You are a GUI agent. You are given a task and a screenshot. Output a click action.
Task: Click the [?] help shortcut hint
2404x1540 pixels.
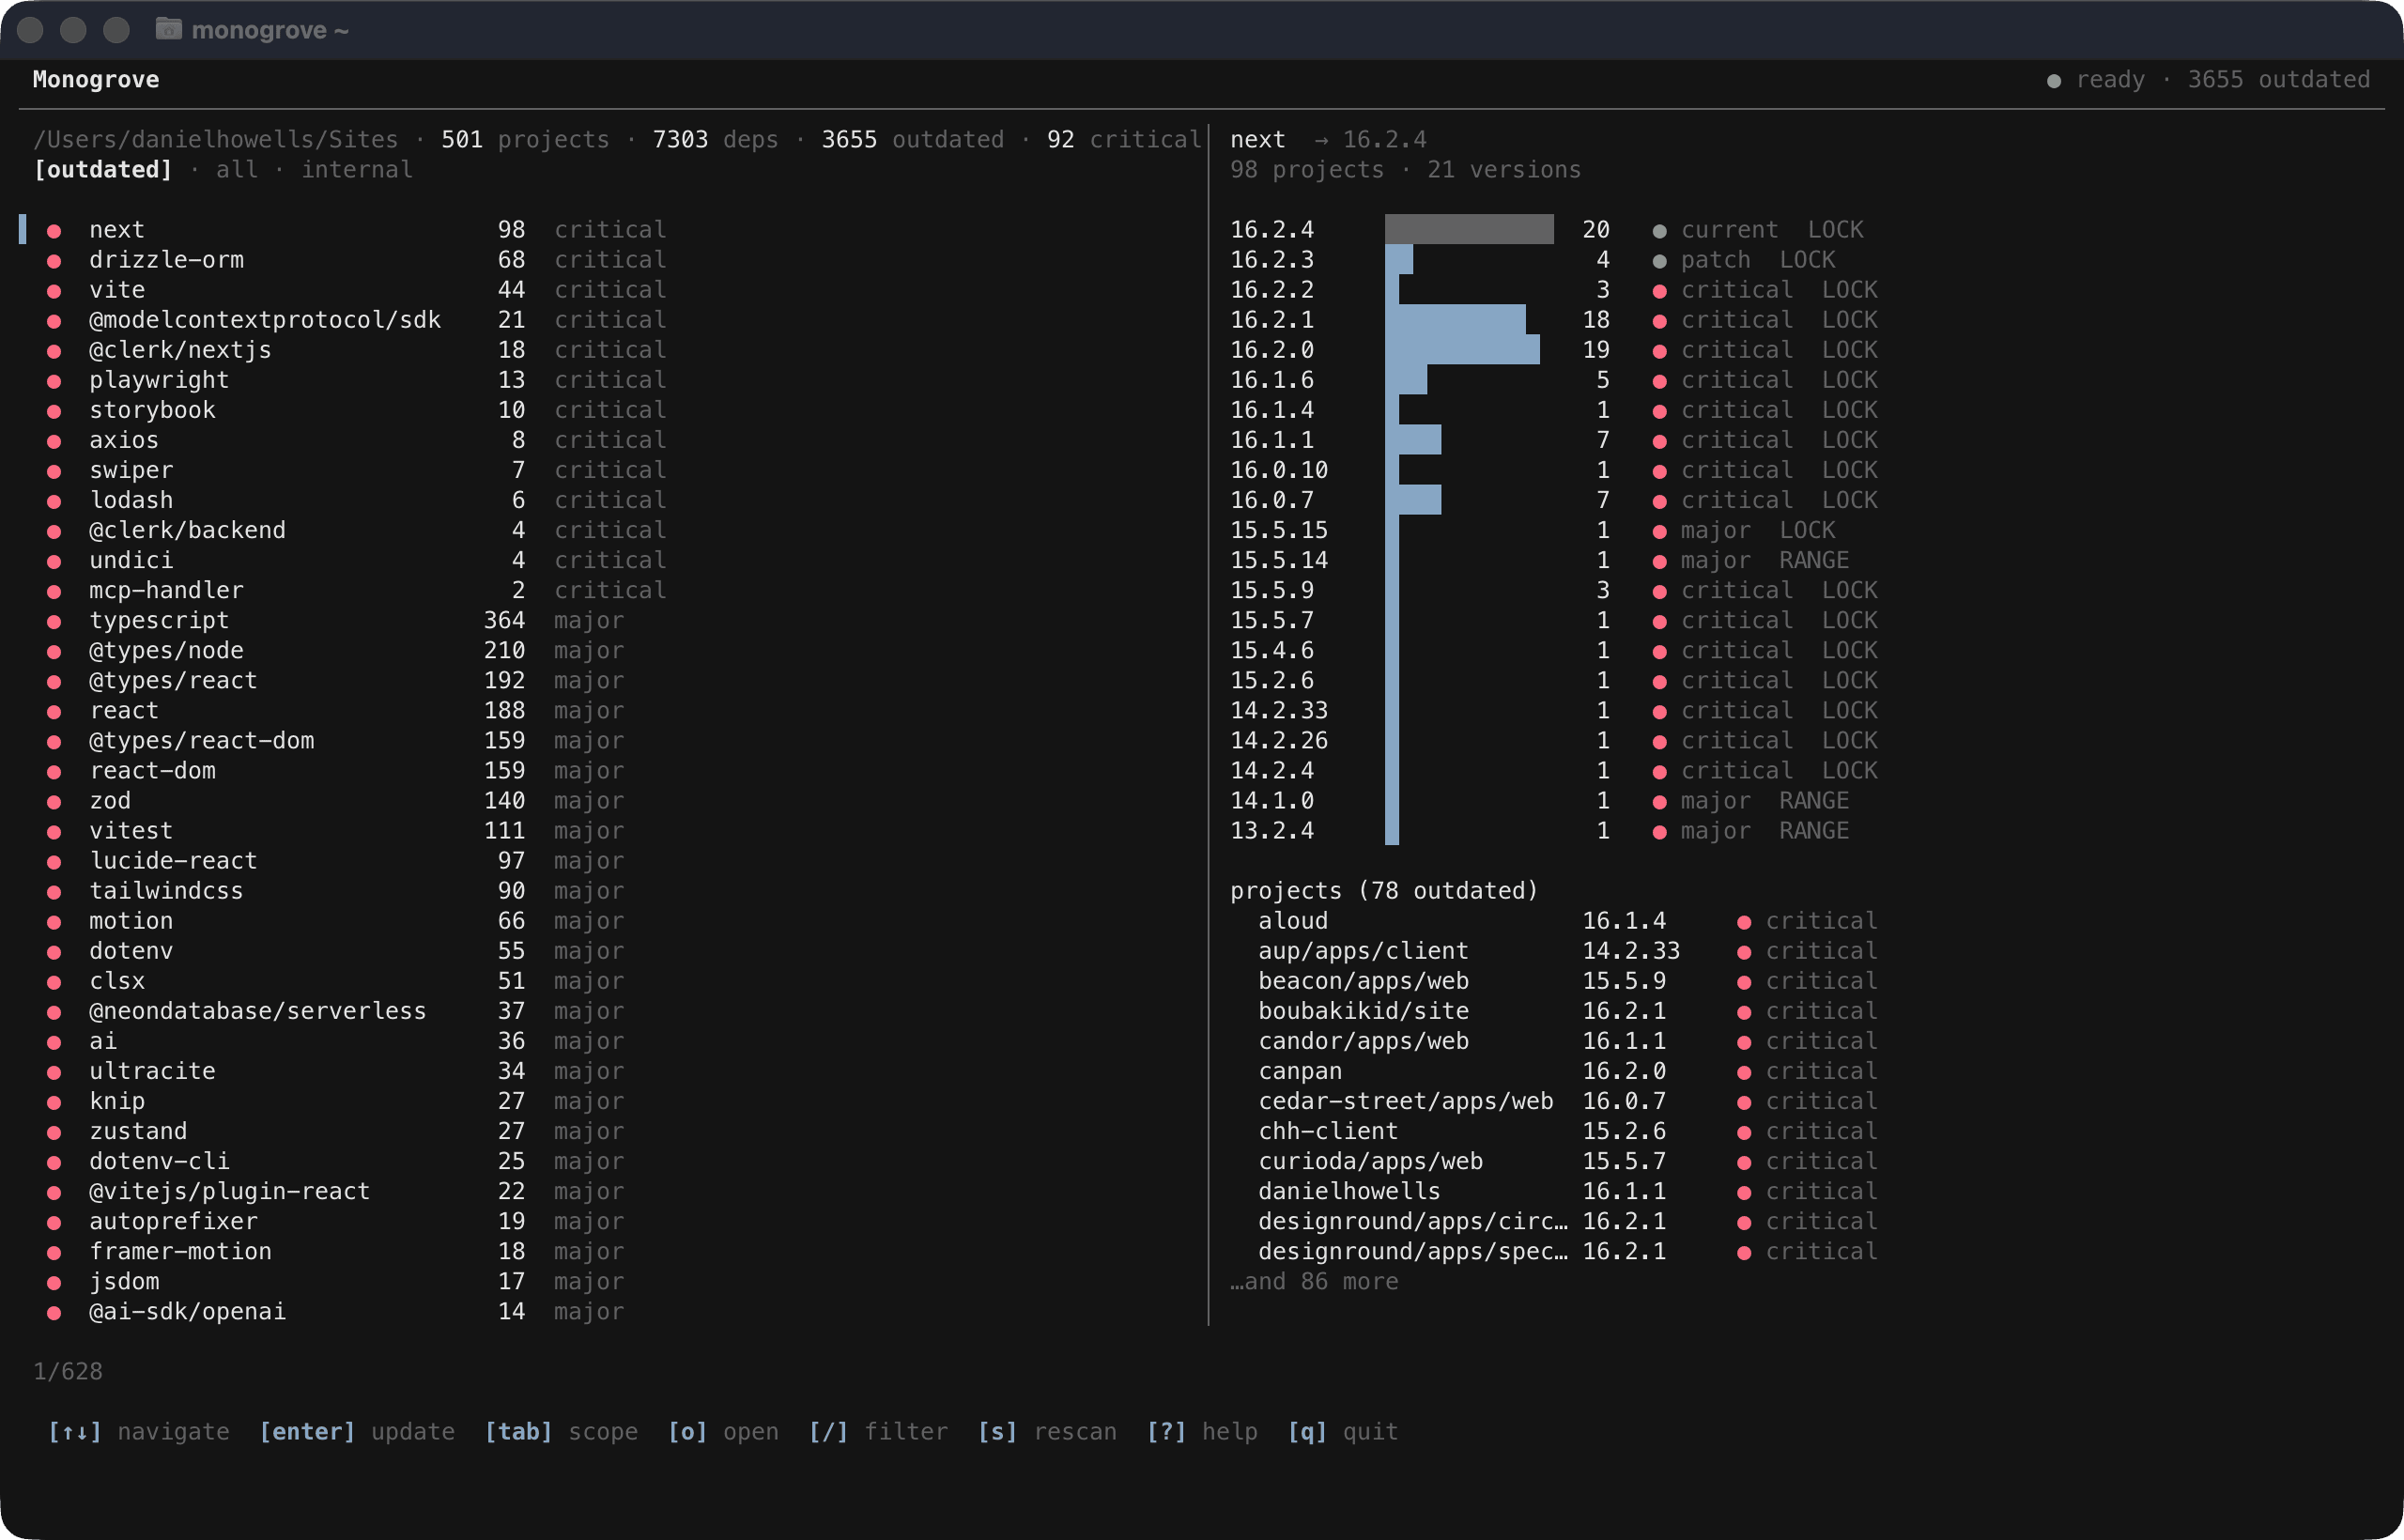1202,1432
